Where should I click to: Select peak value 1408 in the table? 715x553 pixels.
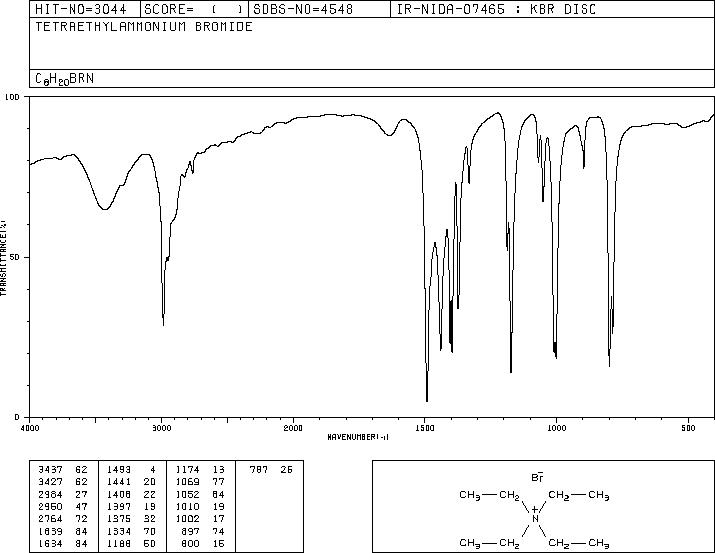119,494
